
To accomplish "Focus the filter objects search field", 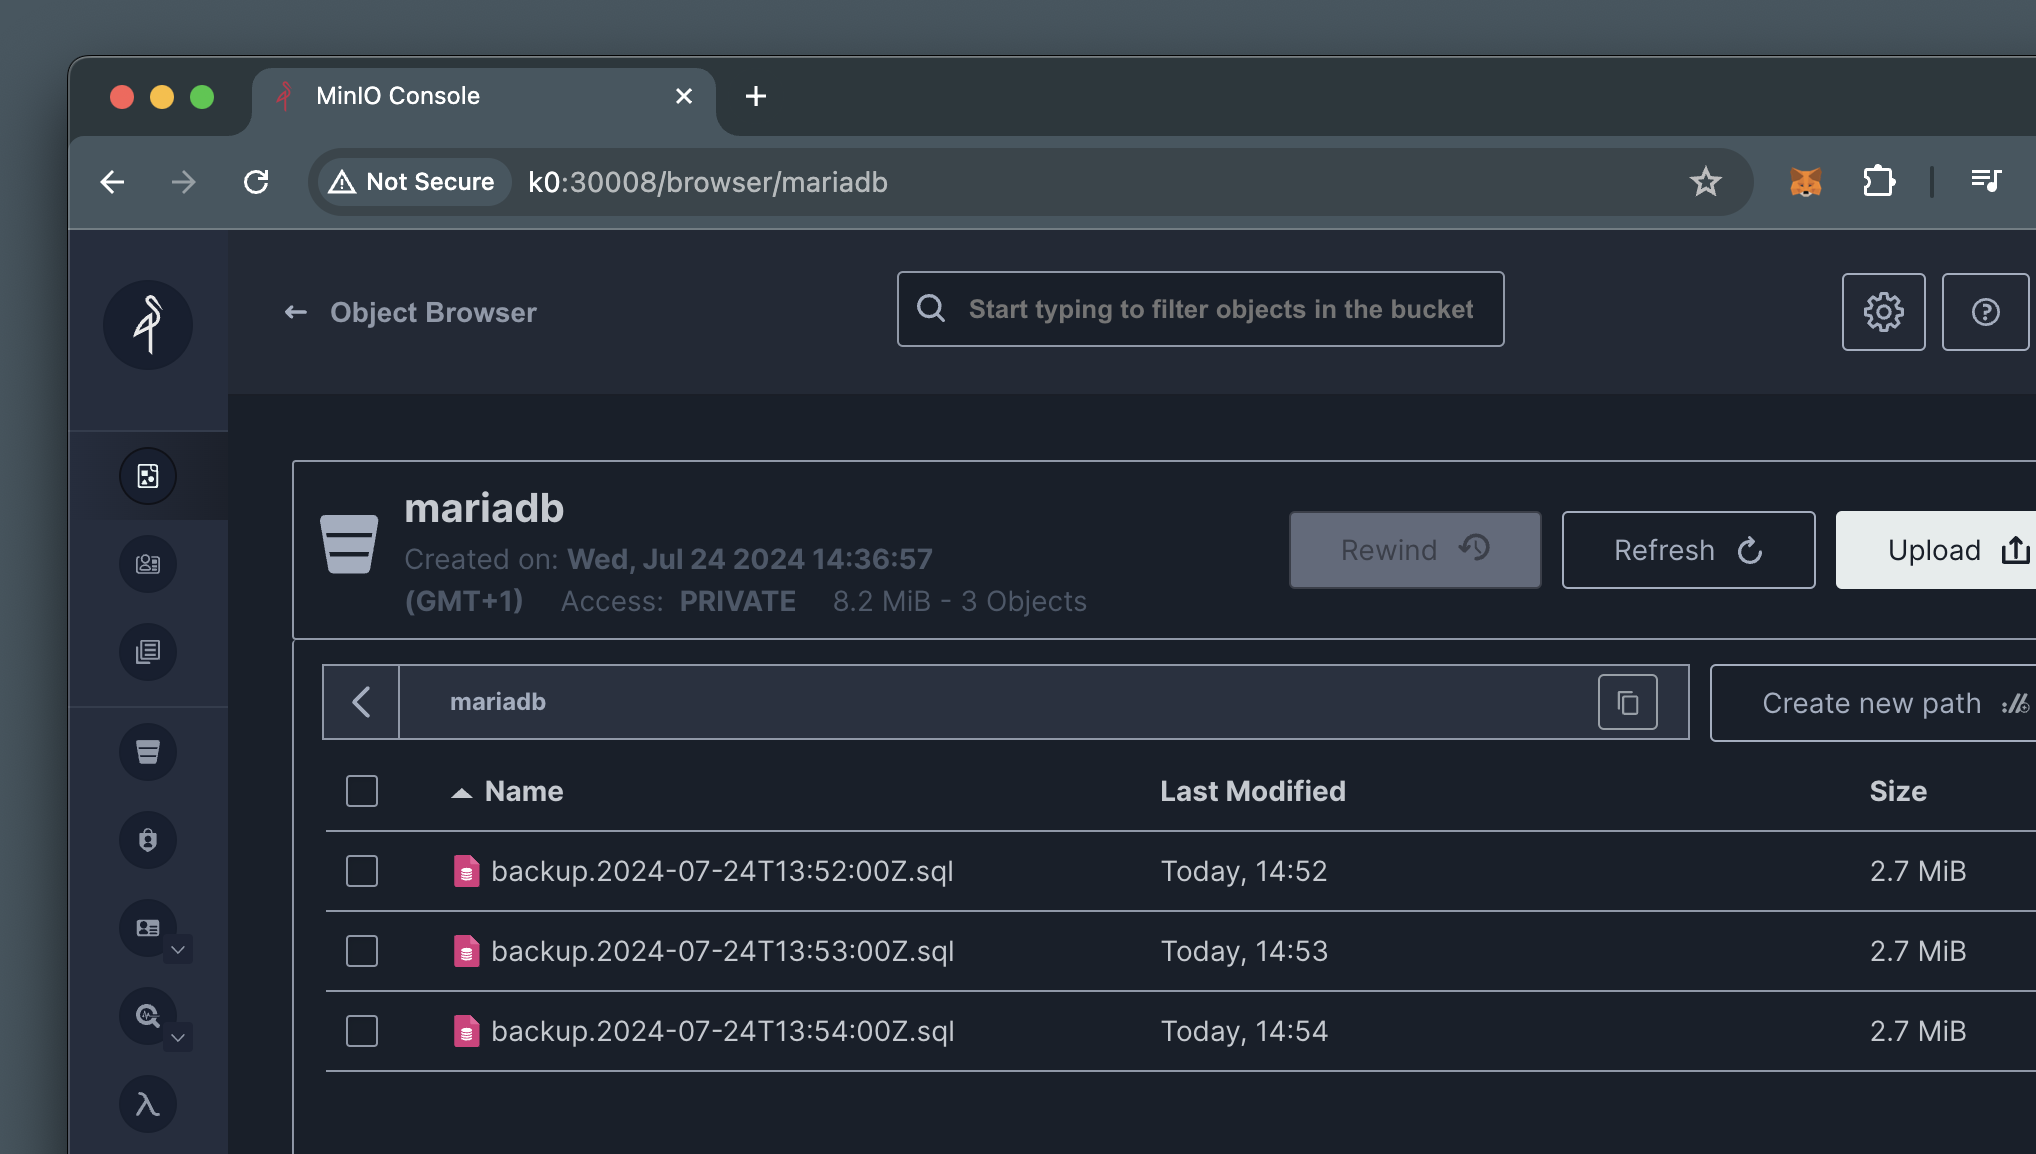I will pyautogui.click(x=1200, y=309).
